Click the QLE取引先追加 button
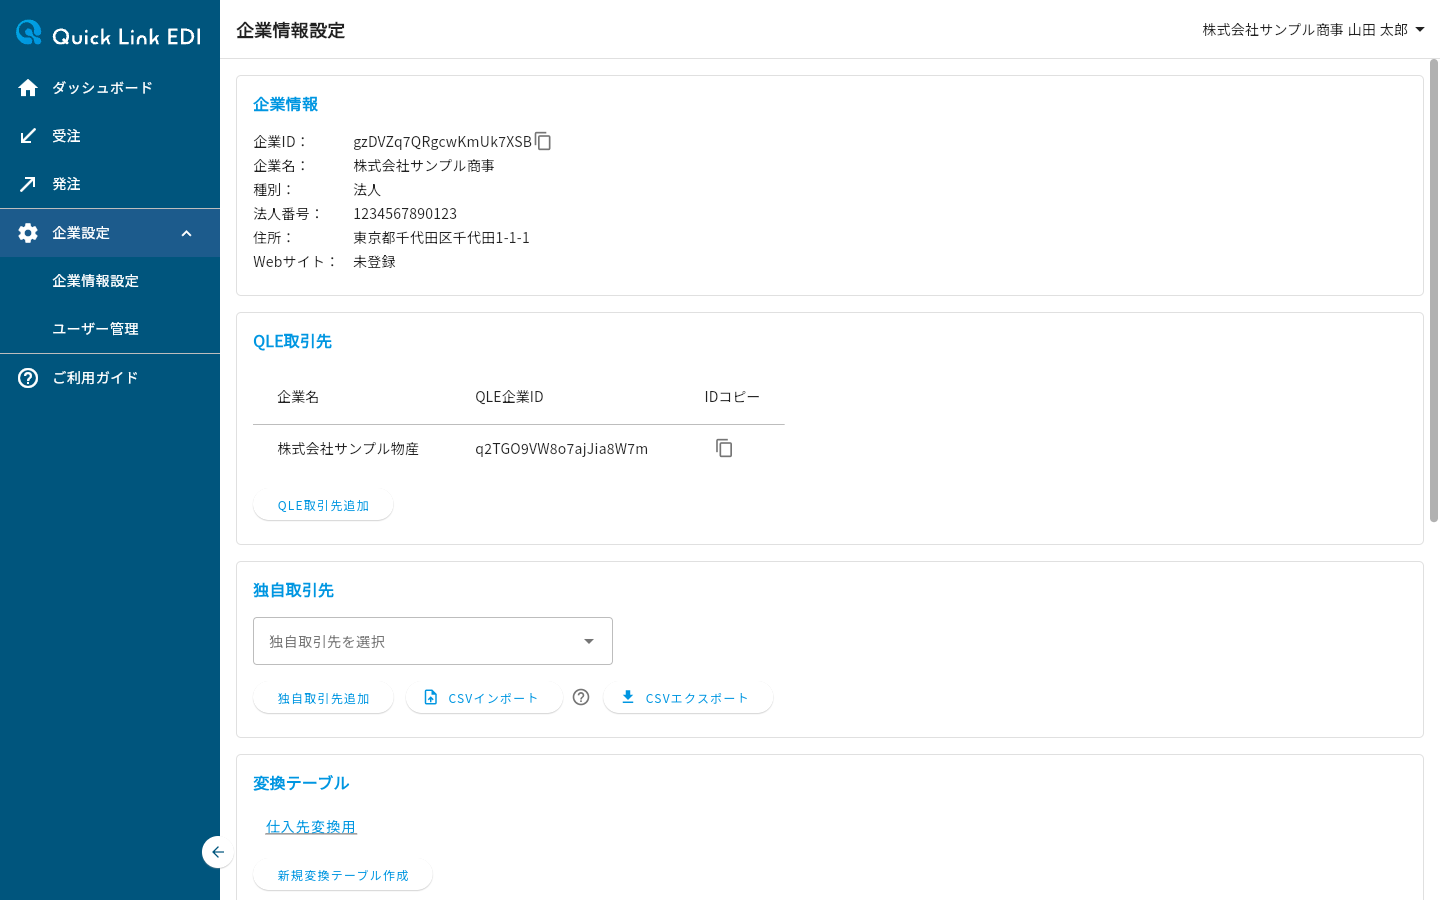The width and height of the screenshot is (1440, 900). [323, 506]
